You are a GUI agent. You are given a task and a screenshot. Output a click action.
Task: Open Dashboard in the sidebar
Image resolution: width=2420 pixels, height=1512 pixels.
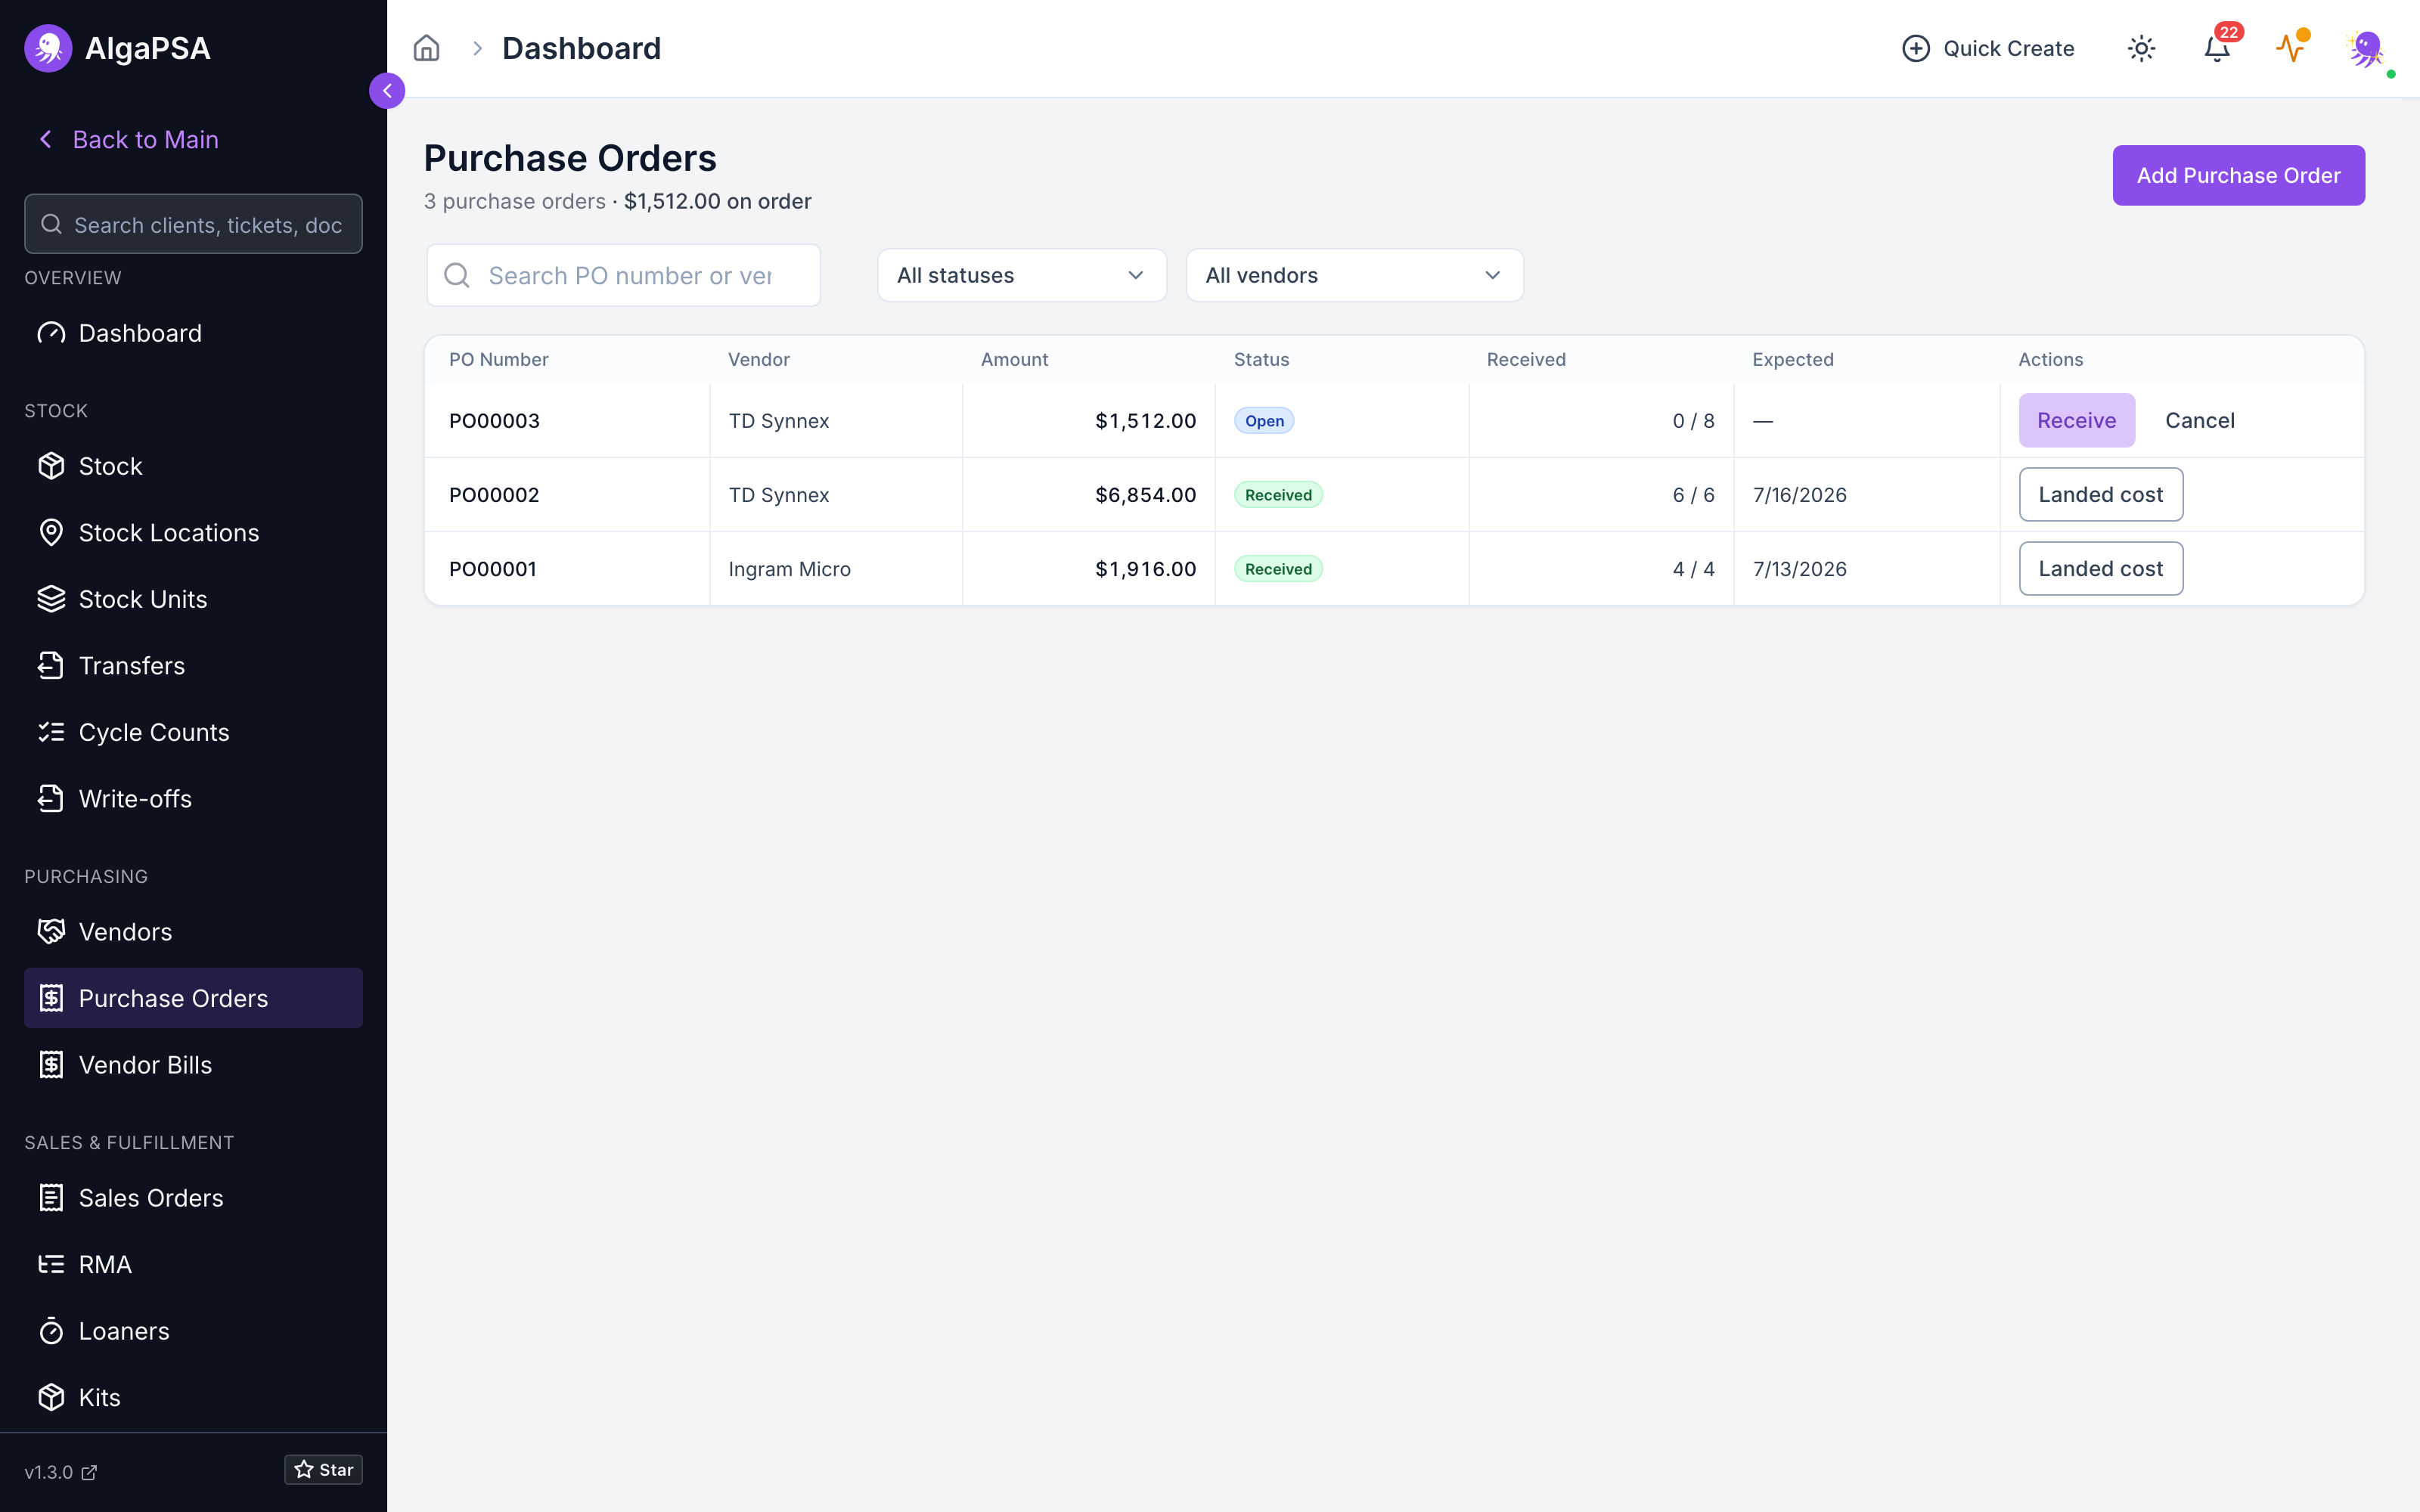point(193,333)
